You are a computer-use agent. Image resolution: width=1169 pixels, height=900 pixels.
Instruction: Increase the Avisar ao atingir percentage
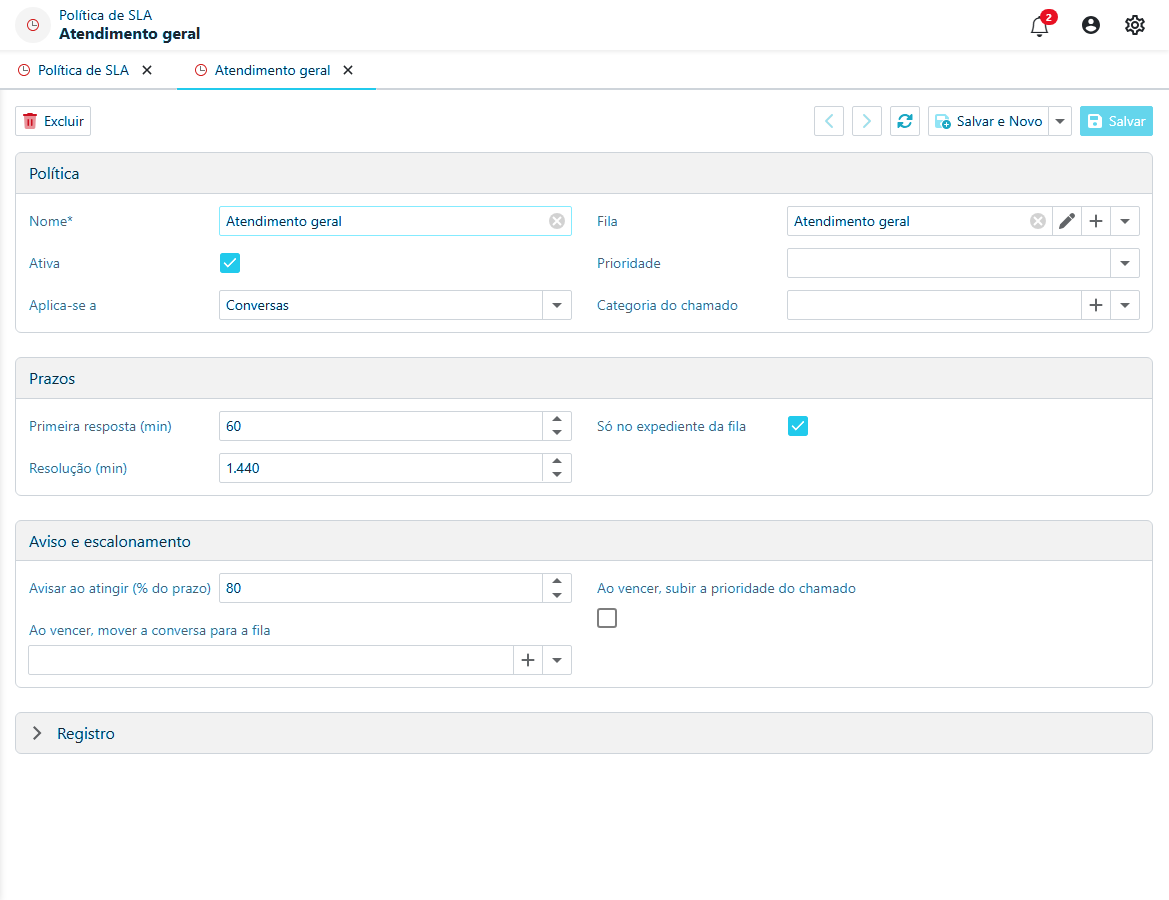click(557, 581)
